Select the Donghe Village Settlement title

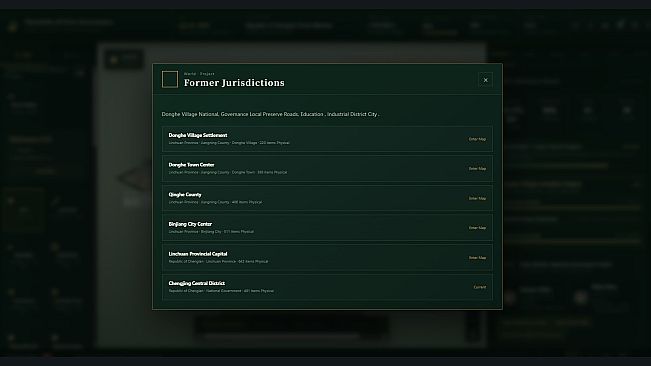click(198, 135)
